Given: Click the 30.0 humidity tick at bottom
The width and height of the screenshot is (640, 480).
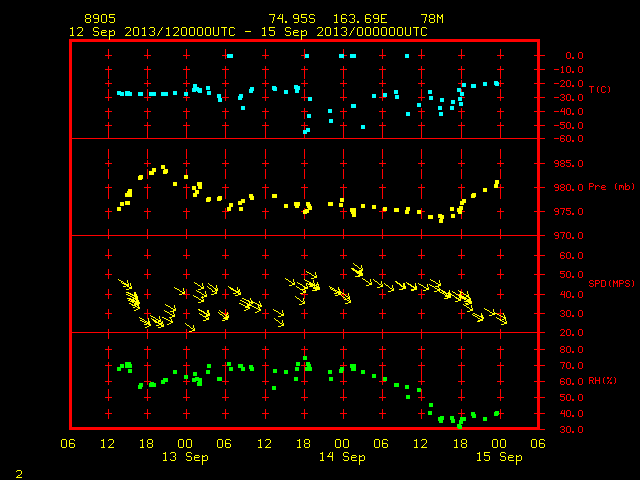Looking at the screenshot, I should coord(571,429).
